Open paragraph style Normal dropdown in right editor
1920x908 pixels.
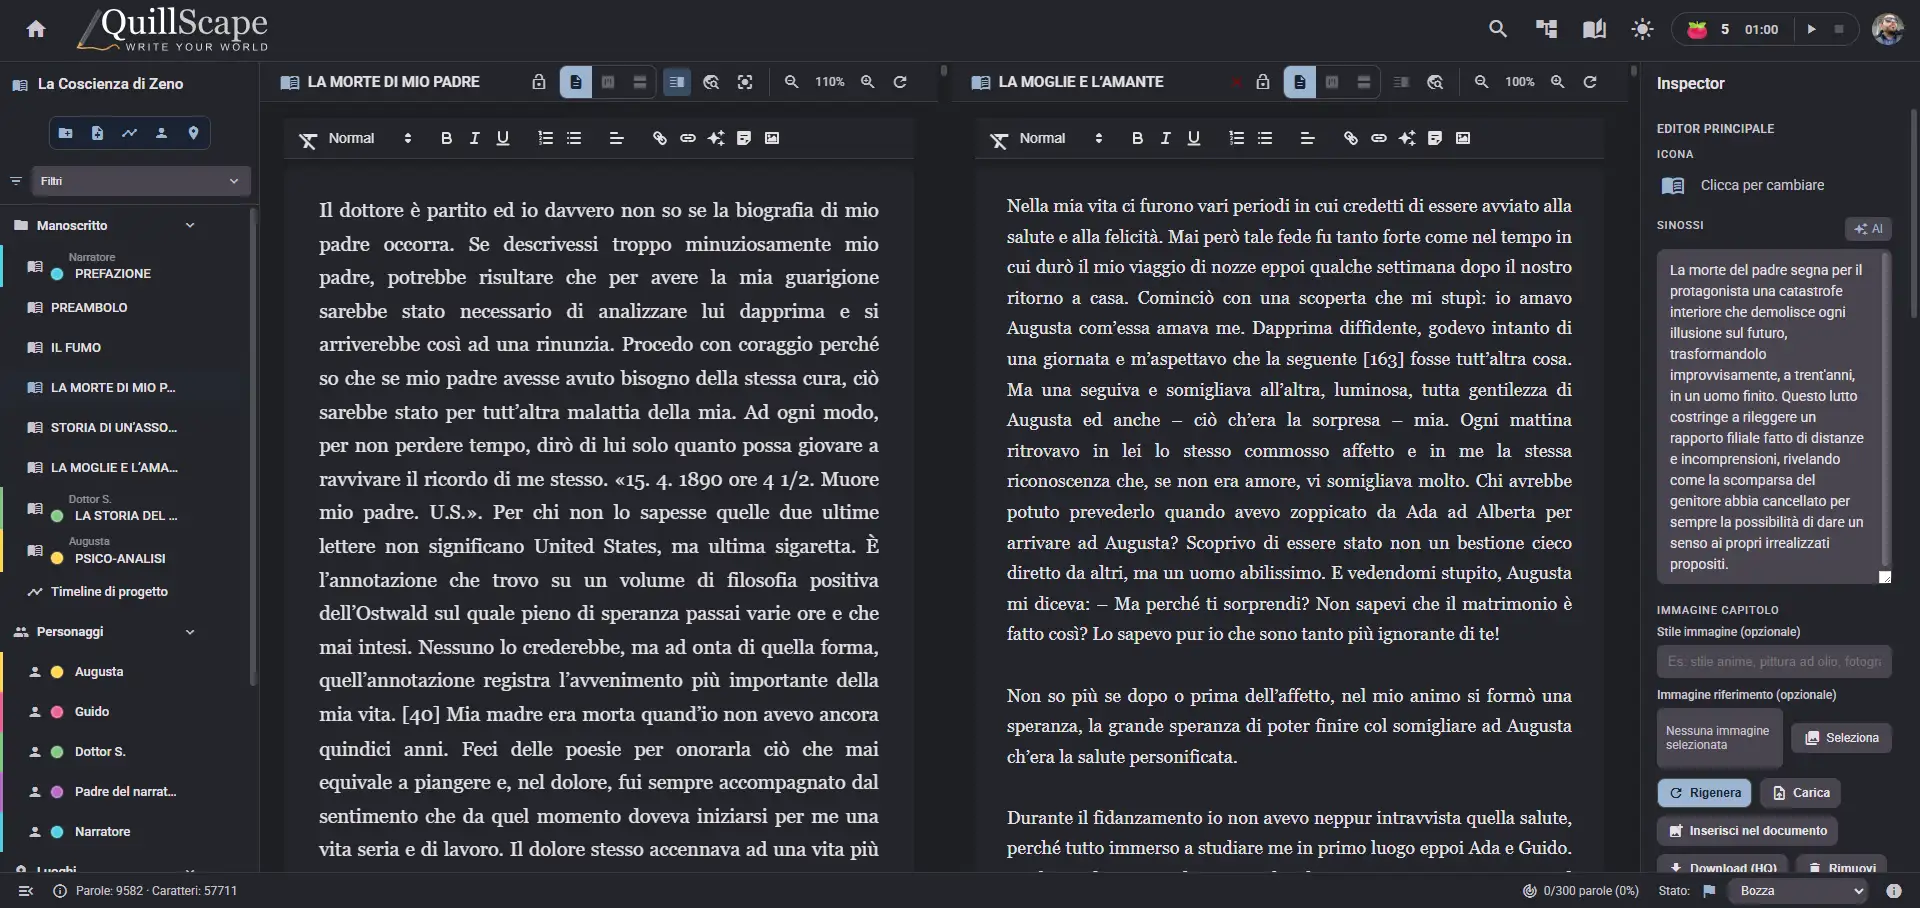(x=1061, y=138)
